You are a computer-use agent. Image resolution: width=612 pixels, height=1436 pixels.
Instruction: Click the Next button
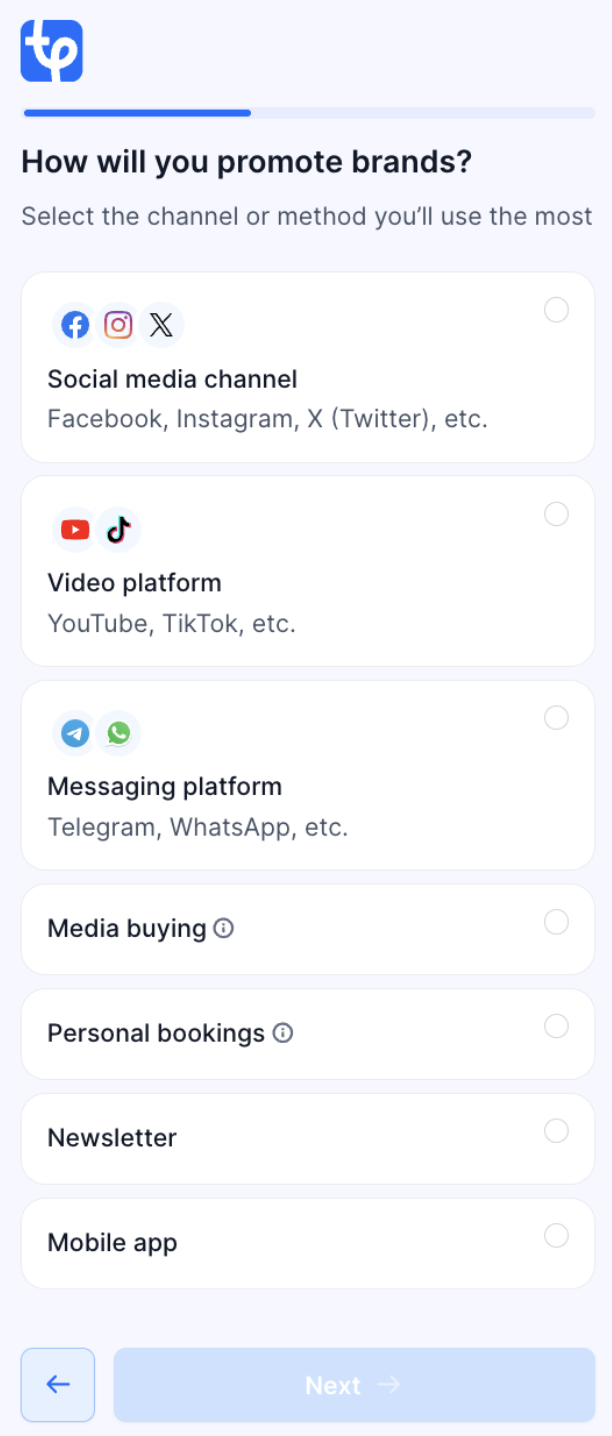click(354, 1385)
